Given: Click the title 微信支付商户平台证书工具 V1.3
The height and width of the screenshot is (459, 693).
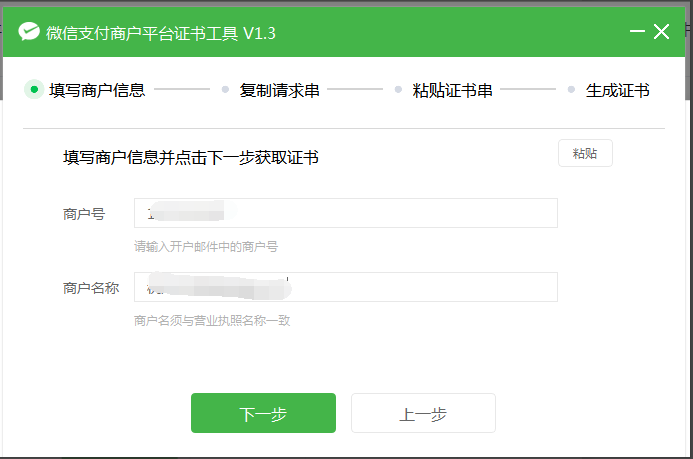Looking at the screenshot, I should (x=161, y=33).
